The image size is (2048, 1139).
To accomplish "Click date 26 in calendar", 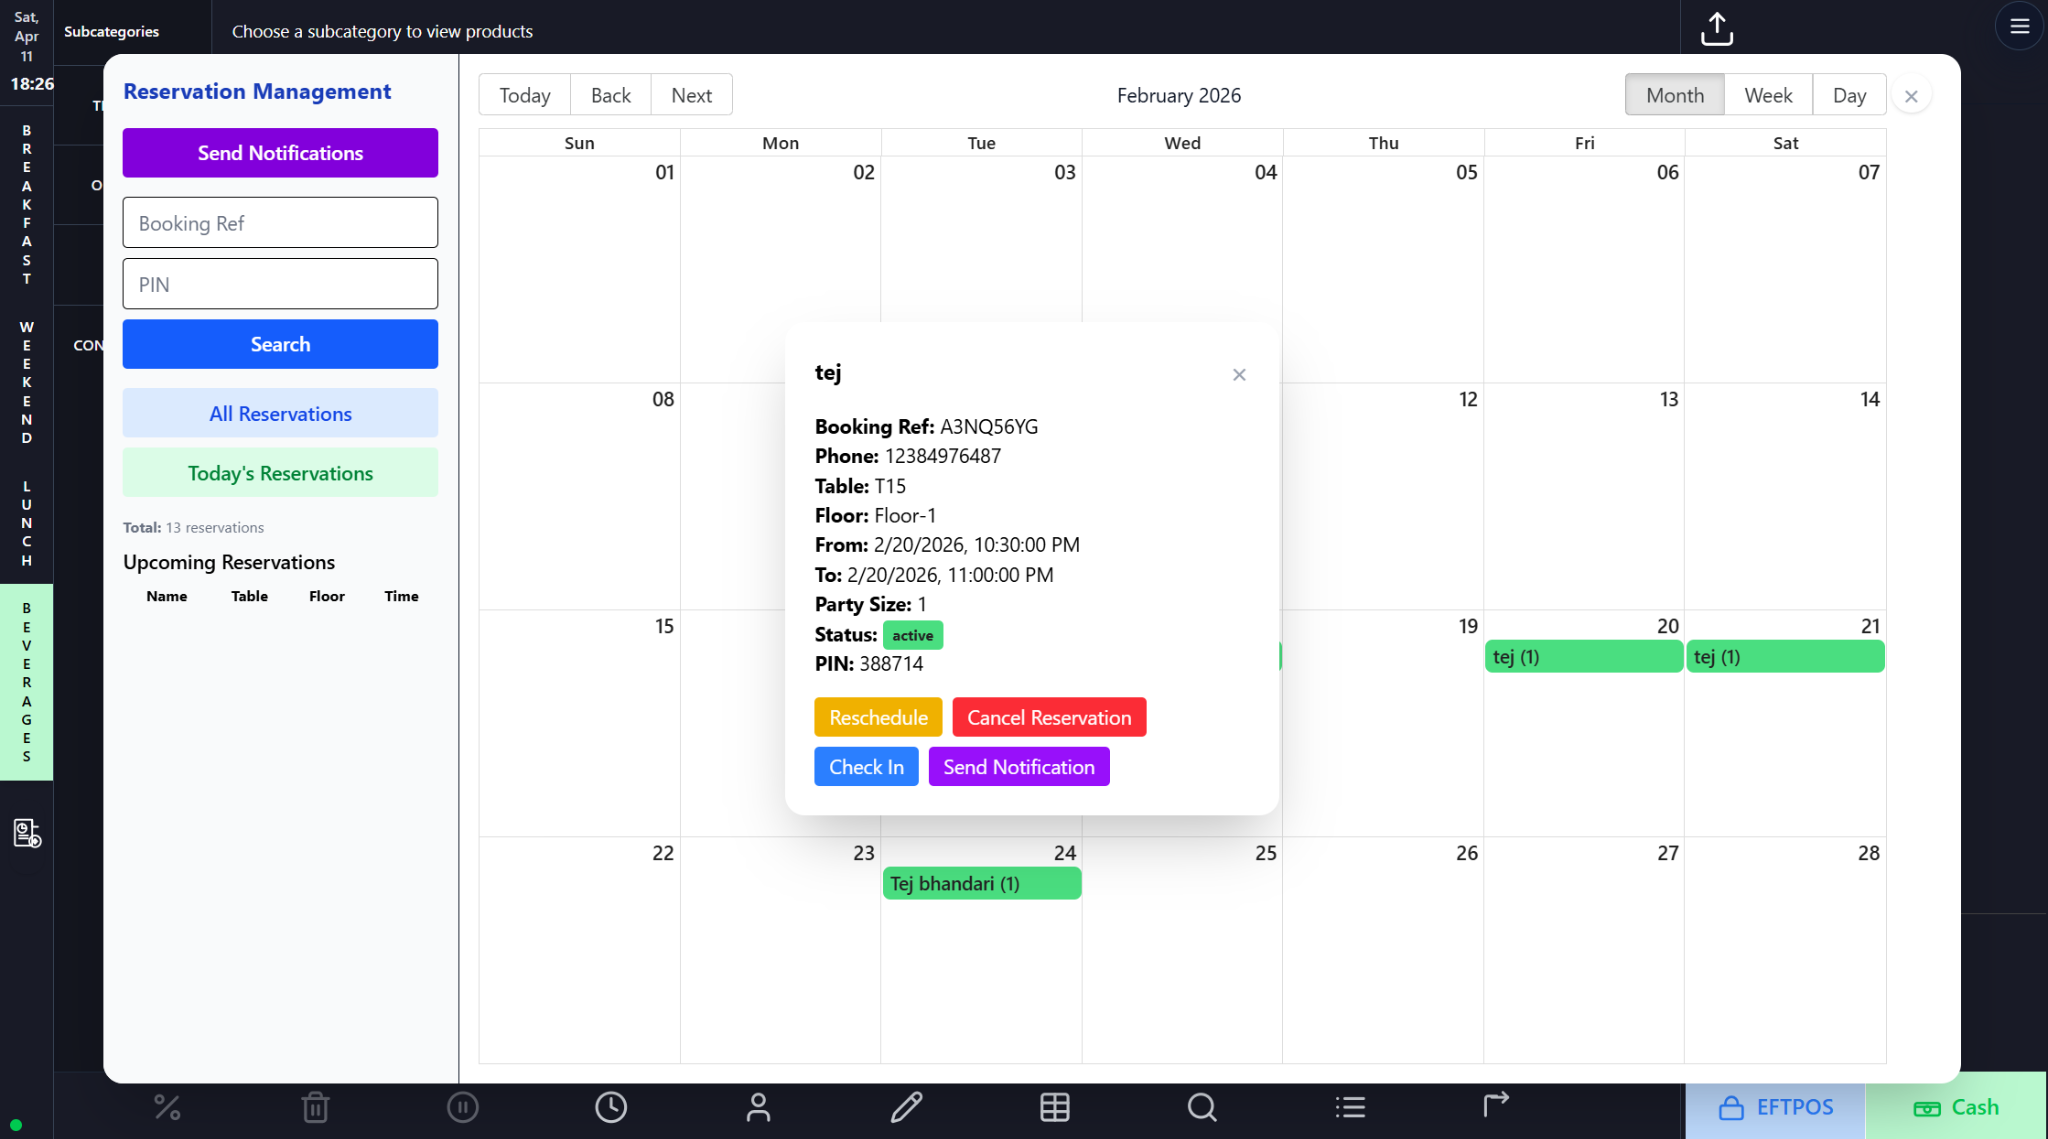I will tap(1466, 853).
